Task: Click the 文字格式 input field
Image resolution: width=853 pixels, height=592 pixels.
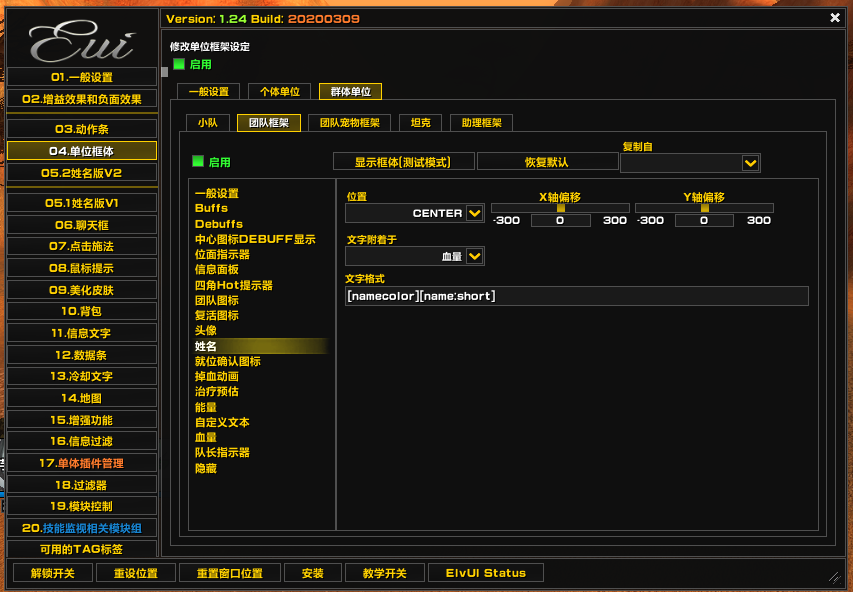Action: click(576, 296)
